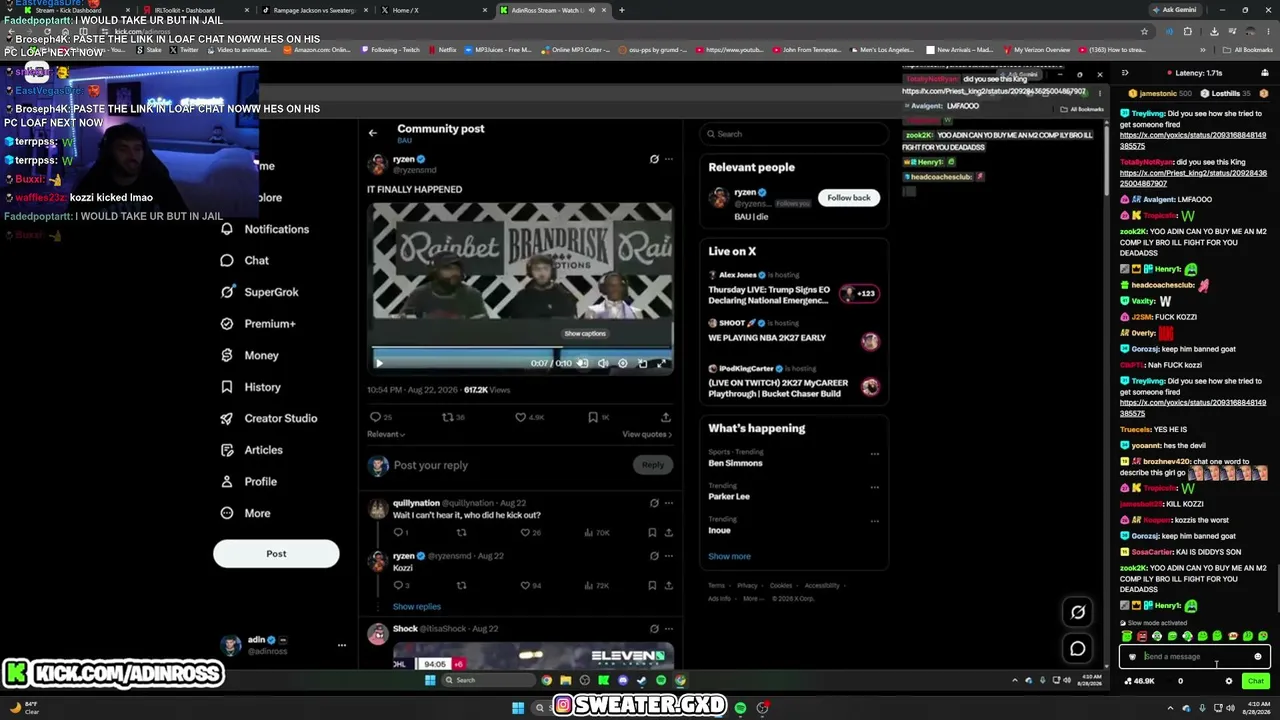The image size is (1280, 720).
Task: Toggle captions on the post video
Action: 583,363
